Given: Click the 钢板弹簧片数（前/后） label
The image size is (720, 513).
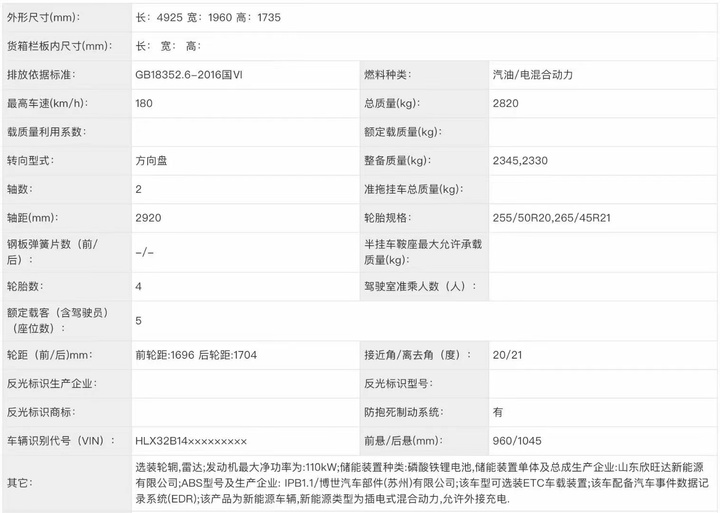Looking at the screenshot, I should coord(52,252).
